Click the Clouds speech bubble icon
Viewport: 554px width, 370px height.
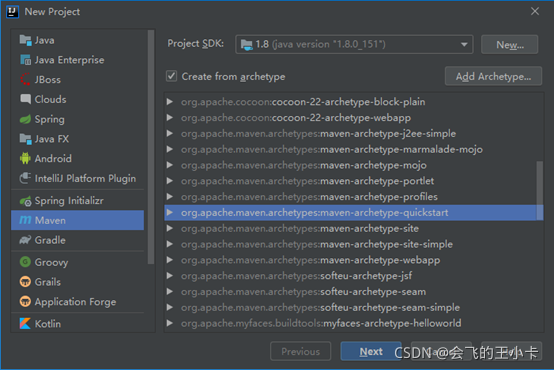coord(25,99)
